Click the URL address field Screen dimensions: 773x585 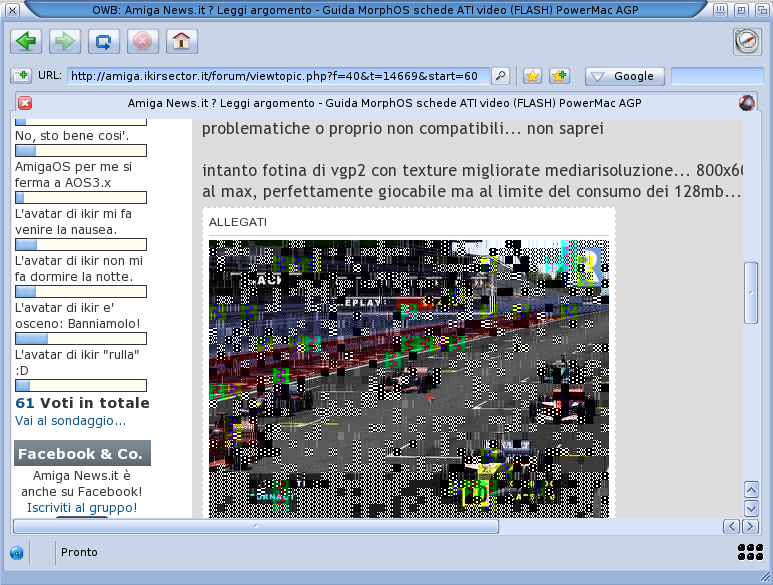tap(278, 76)
